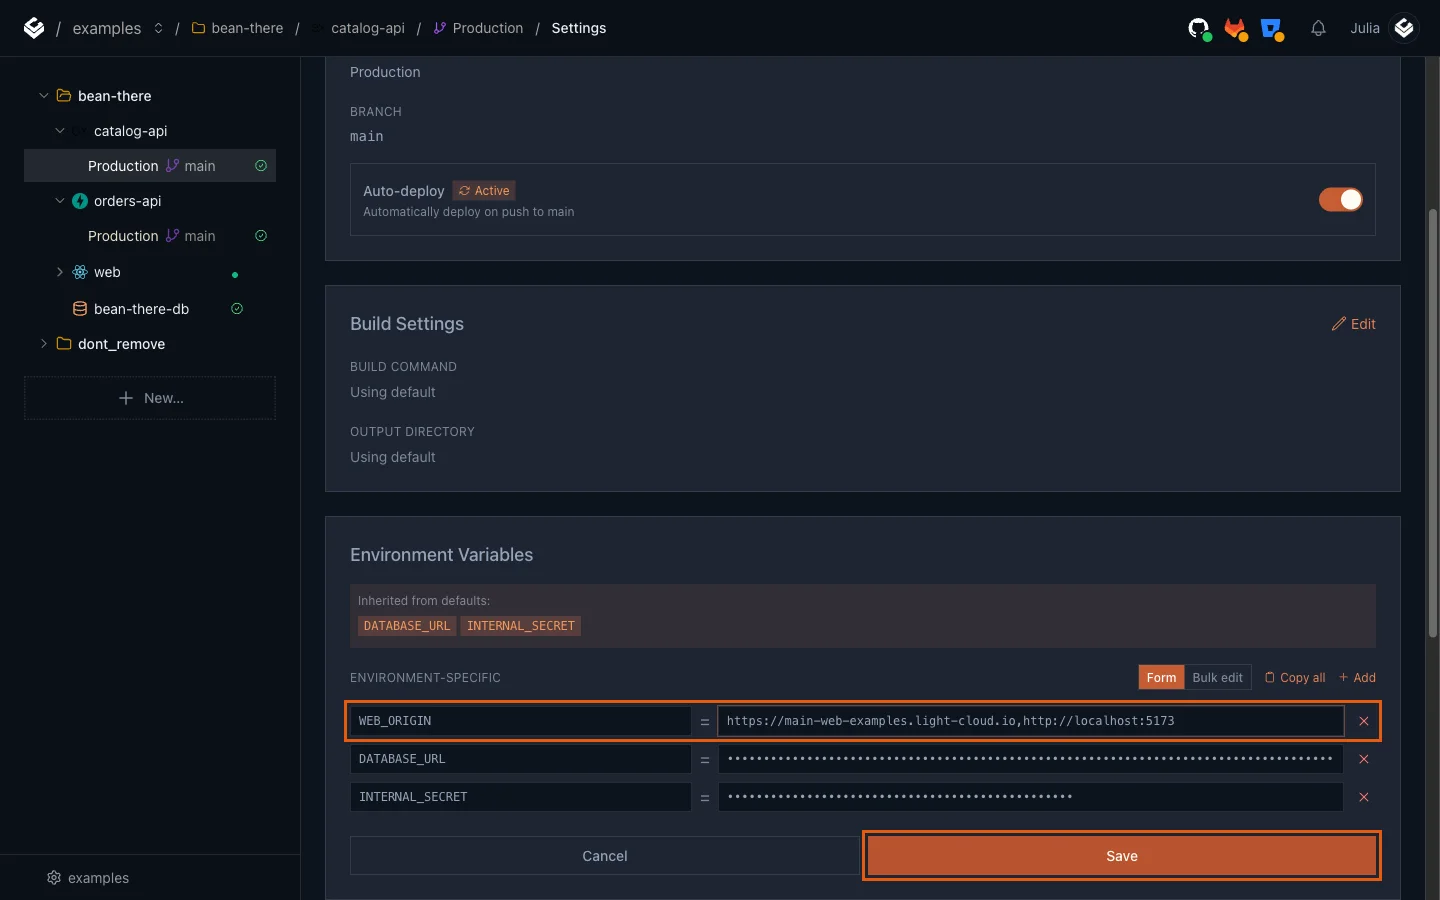Viewport: 1440px width, 900px height.
Task: Collapse the bean-there project tree
Action: [43, 96]
